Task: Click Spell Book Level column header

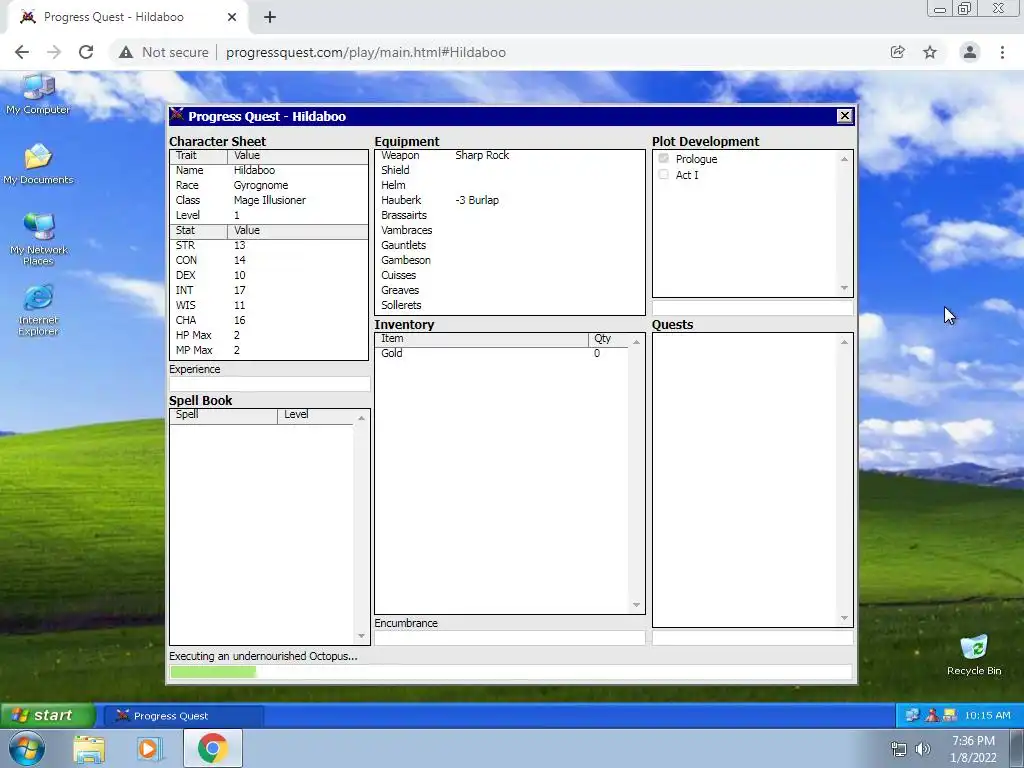Action: [315, 415]
